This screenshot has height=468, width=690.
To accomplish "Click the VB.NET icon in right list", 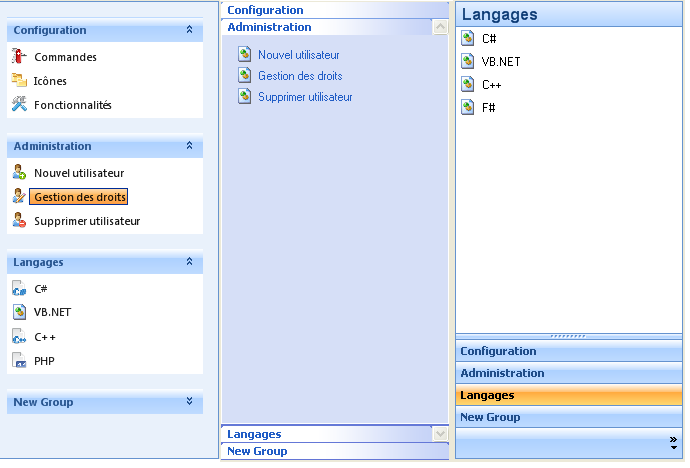I will click(468, 61).
